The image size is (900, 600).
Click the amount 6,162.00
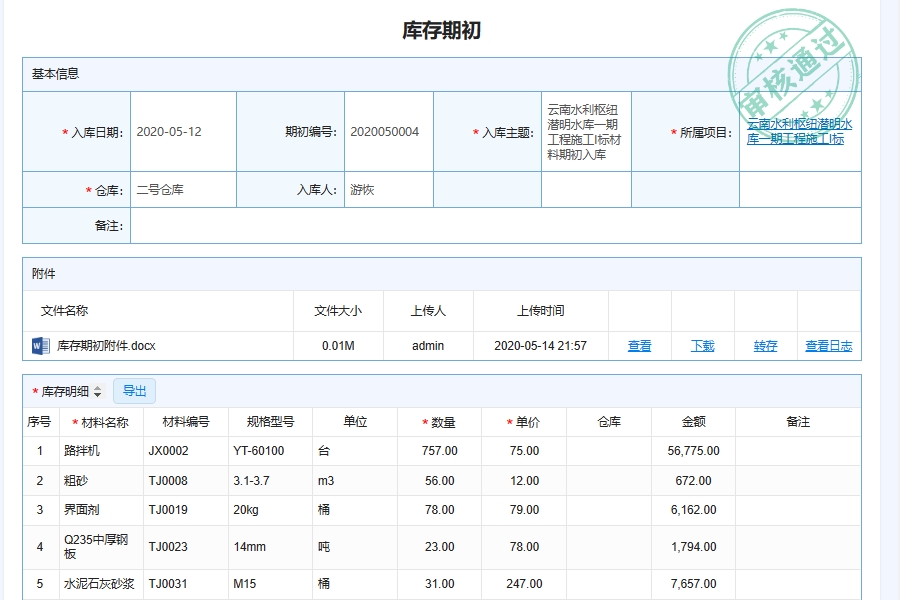pyautogui.click(x=693, y=510)
